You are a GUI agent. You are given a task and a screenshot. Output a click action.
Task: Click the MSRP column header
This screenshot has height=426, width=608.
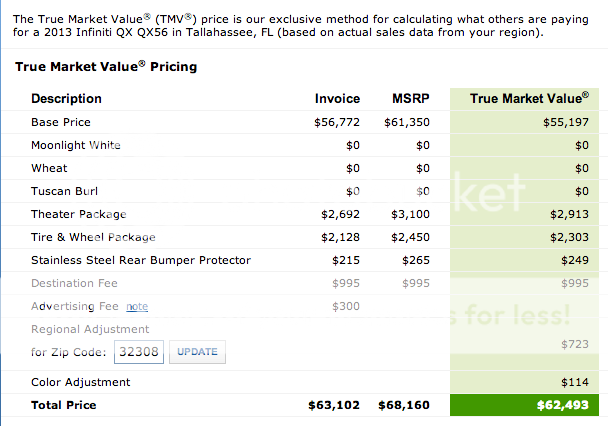[411, 99]
